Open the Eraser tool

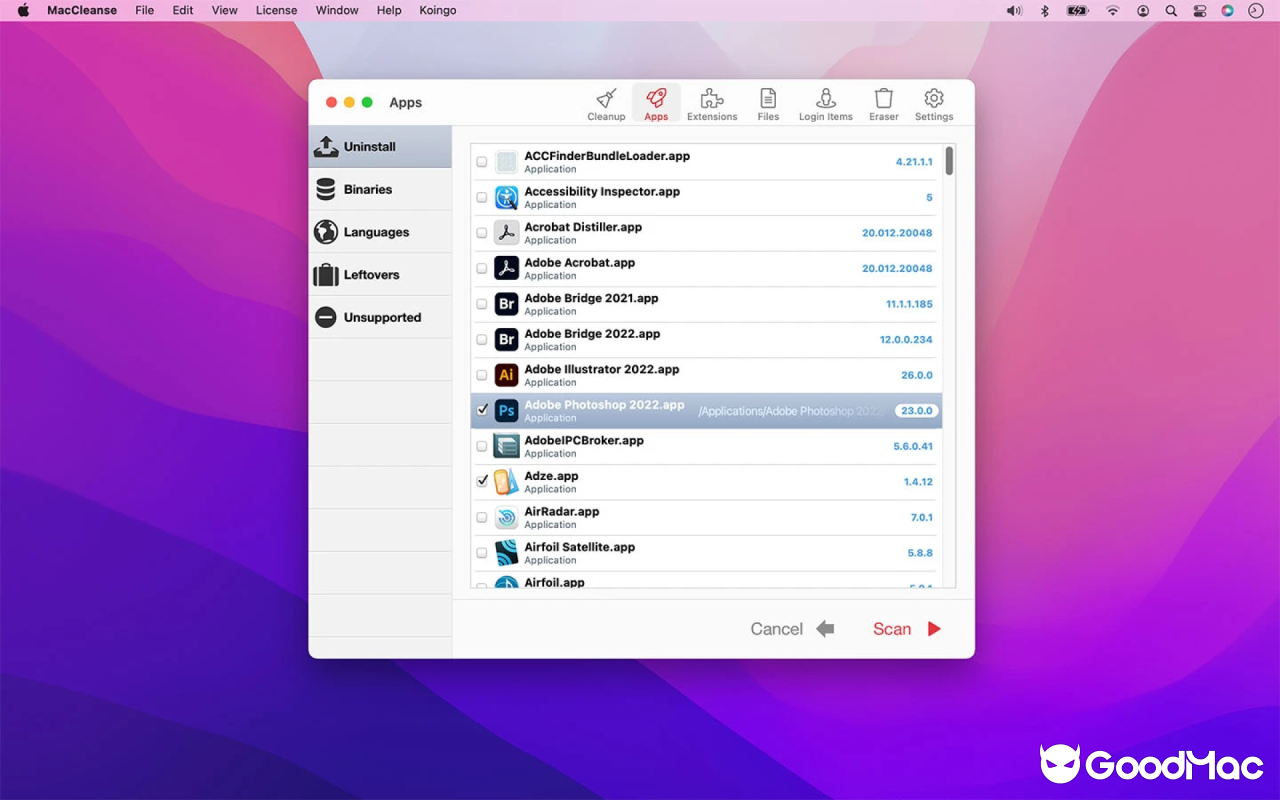[883, 103]
